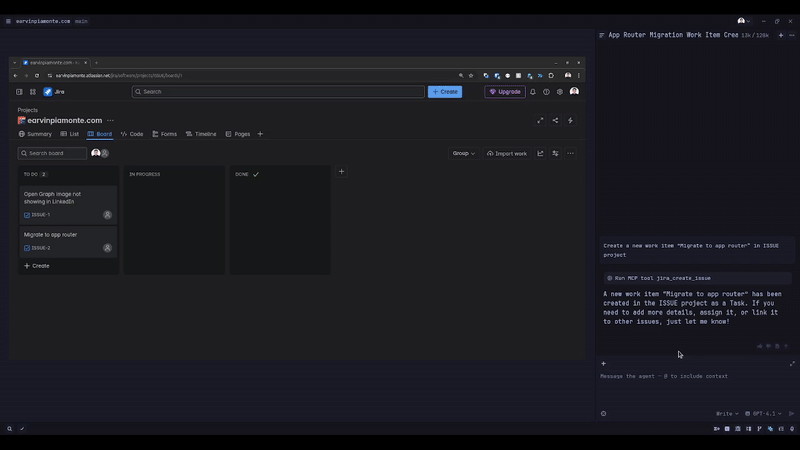The image size is (800, 450).
Task: Add a new view tab plus icon
Action: pyautogui.click(x=260, y=134)
